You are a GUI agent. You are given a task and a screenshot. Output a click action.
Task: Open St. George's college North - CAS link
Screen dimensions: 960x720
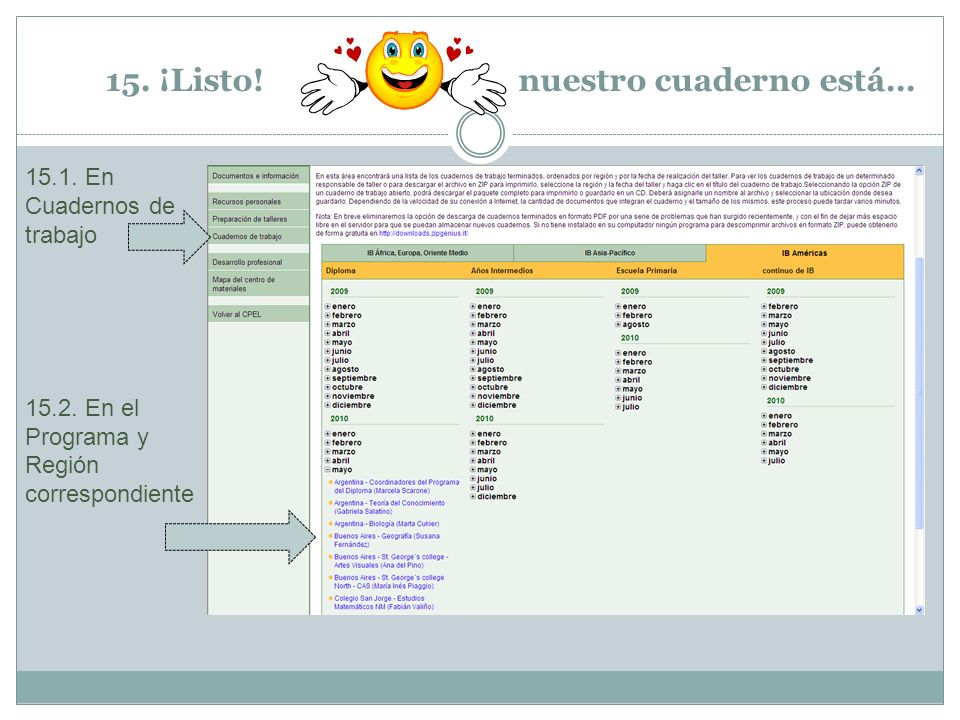[x=389, y=582]
